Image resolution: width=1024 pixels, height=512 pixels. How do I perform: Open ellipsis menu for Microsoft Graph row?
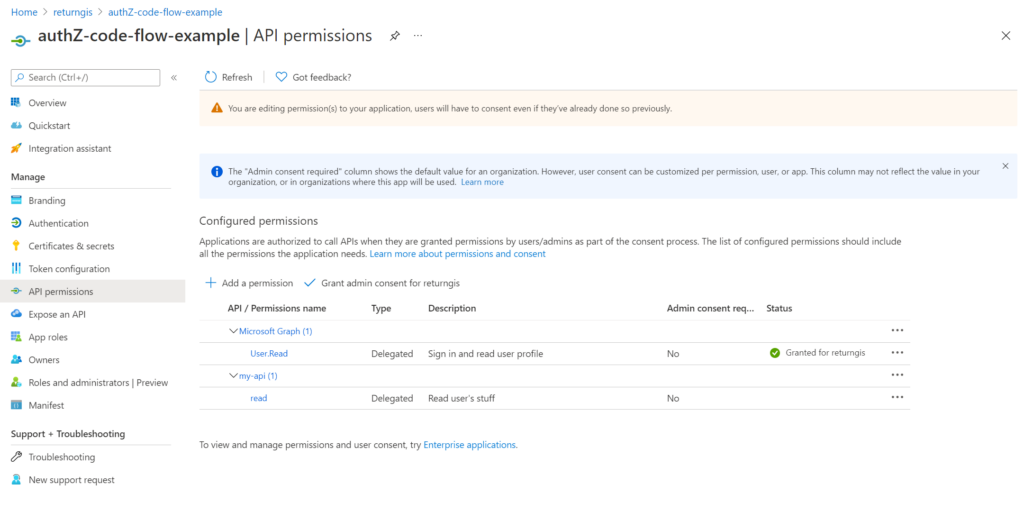tap(897, 330)
